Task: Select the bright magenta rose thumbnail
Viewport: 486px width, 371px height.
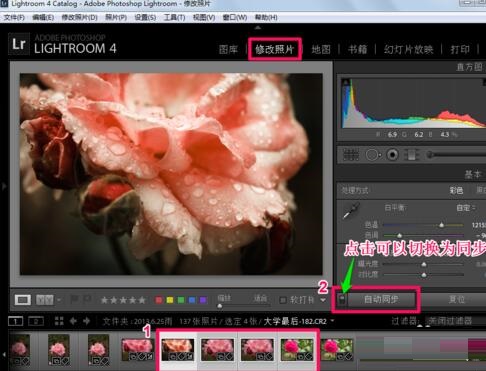Action: (297, 350)
